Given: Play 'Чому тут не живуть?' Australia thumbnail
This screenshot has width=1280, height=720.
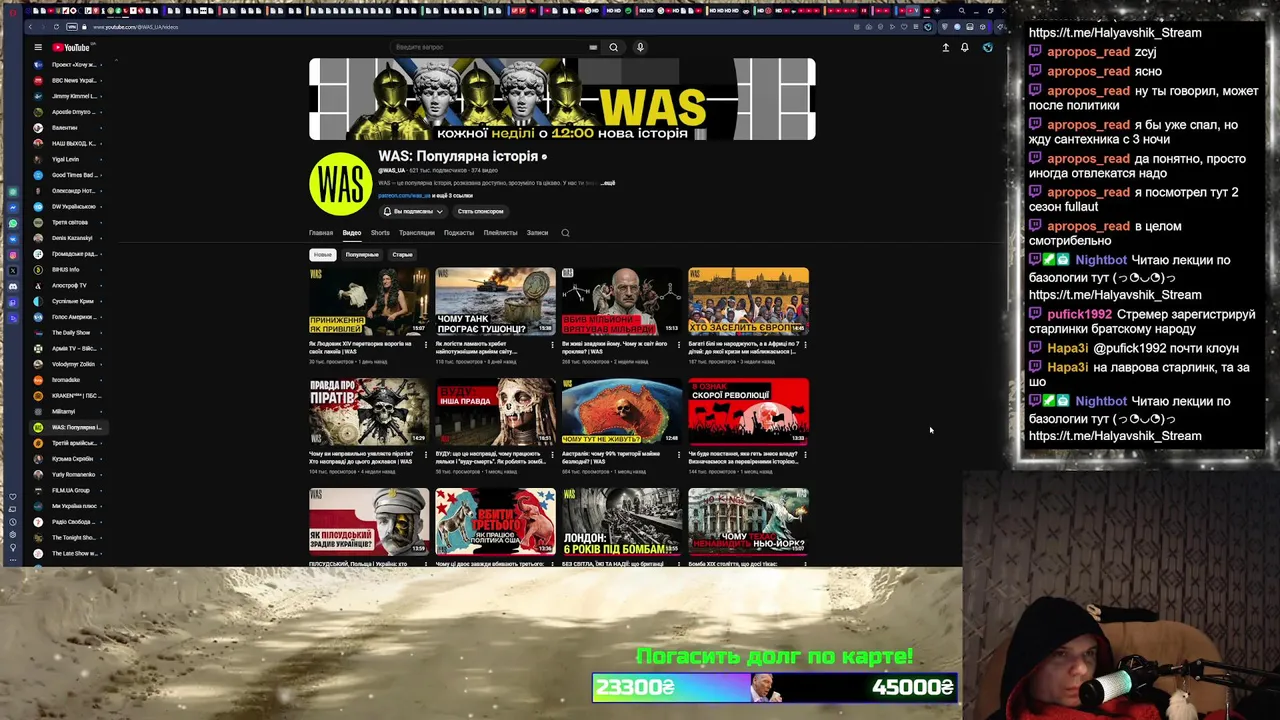Looking at the screenshot, I should point(621,411).
